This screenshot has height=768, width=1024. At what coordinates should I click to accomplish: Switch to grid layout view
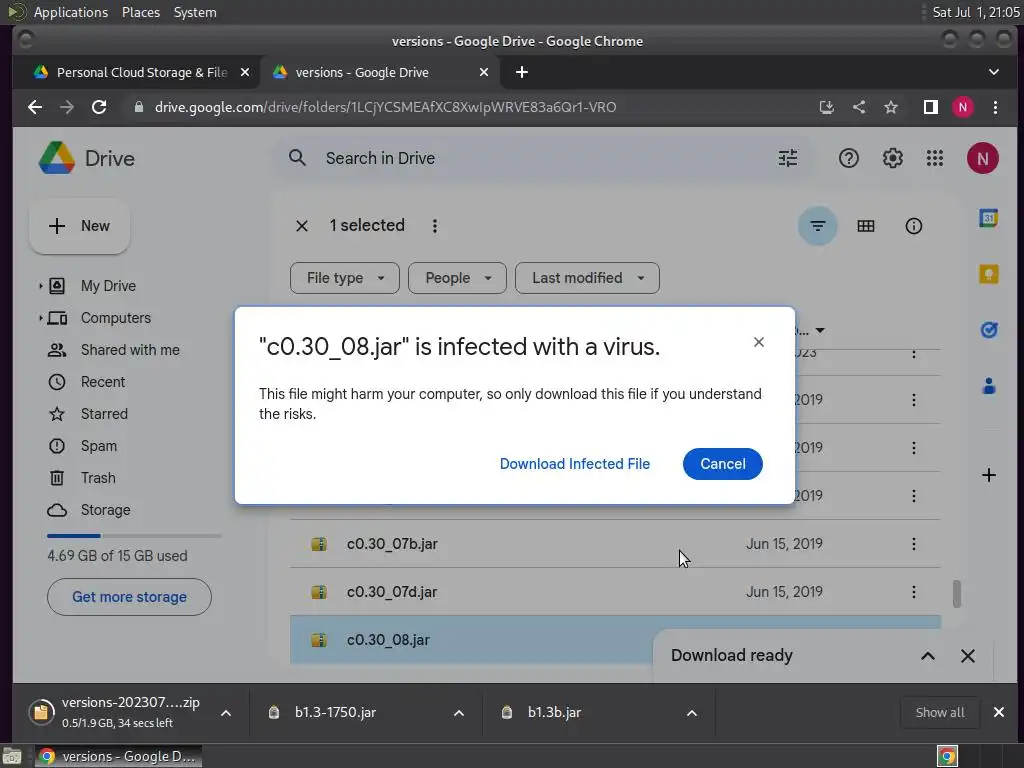coord(865,226)
